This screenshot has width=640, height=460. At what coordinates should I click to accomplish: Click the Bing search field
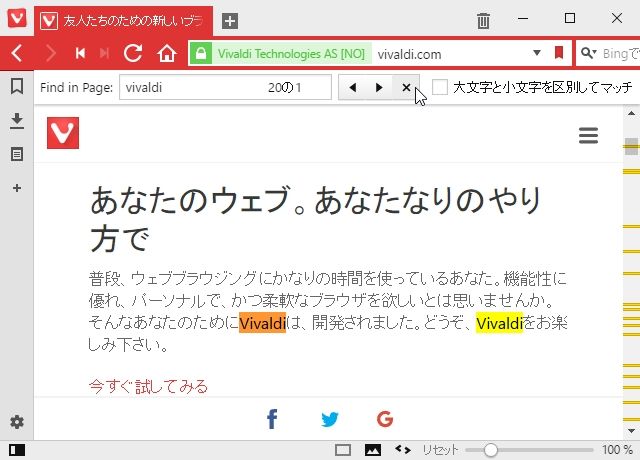pos(620,53)
